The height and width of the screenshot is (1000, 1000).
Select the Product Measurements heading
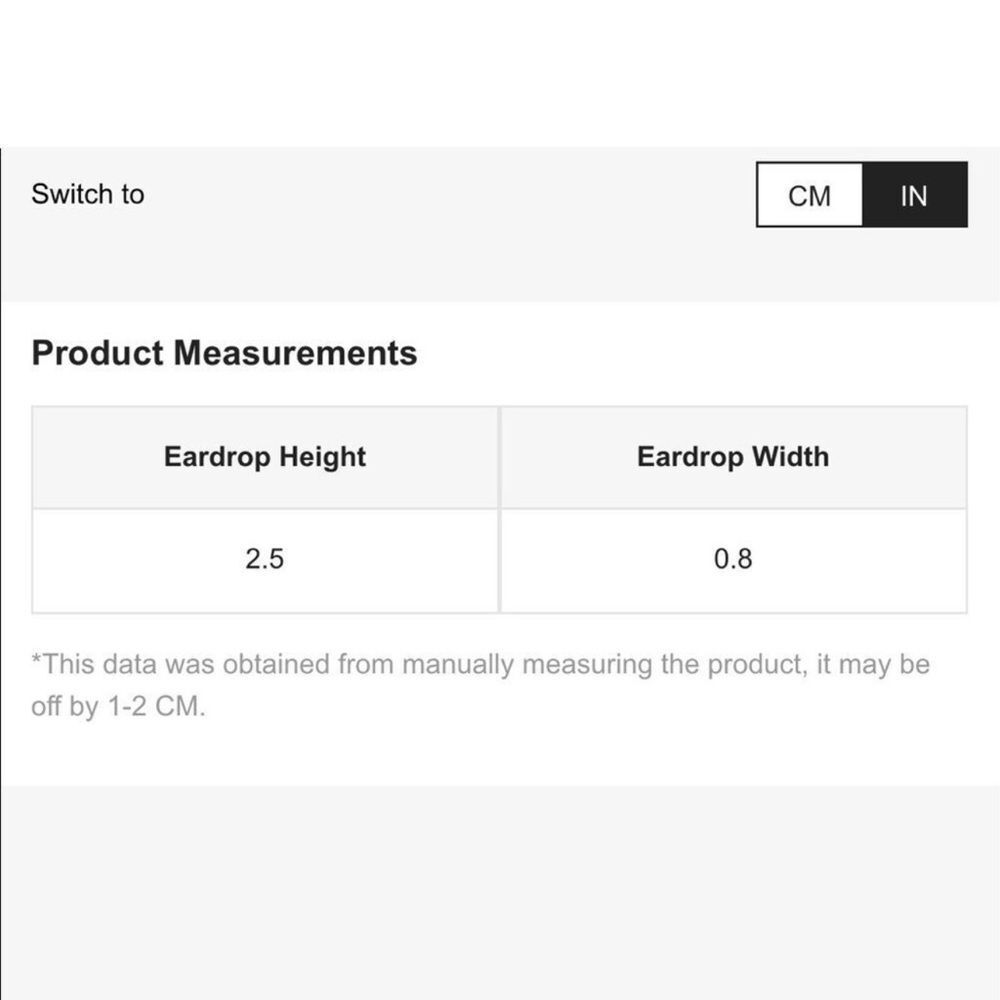point(224,353)
